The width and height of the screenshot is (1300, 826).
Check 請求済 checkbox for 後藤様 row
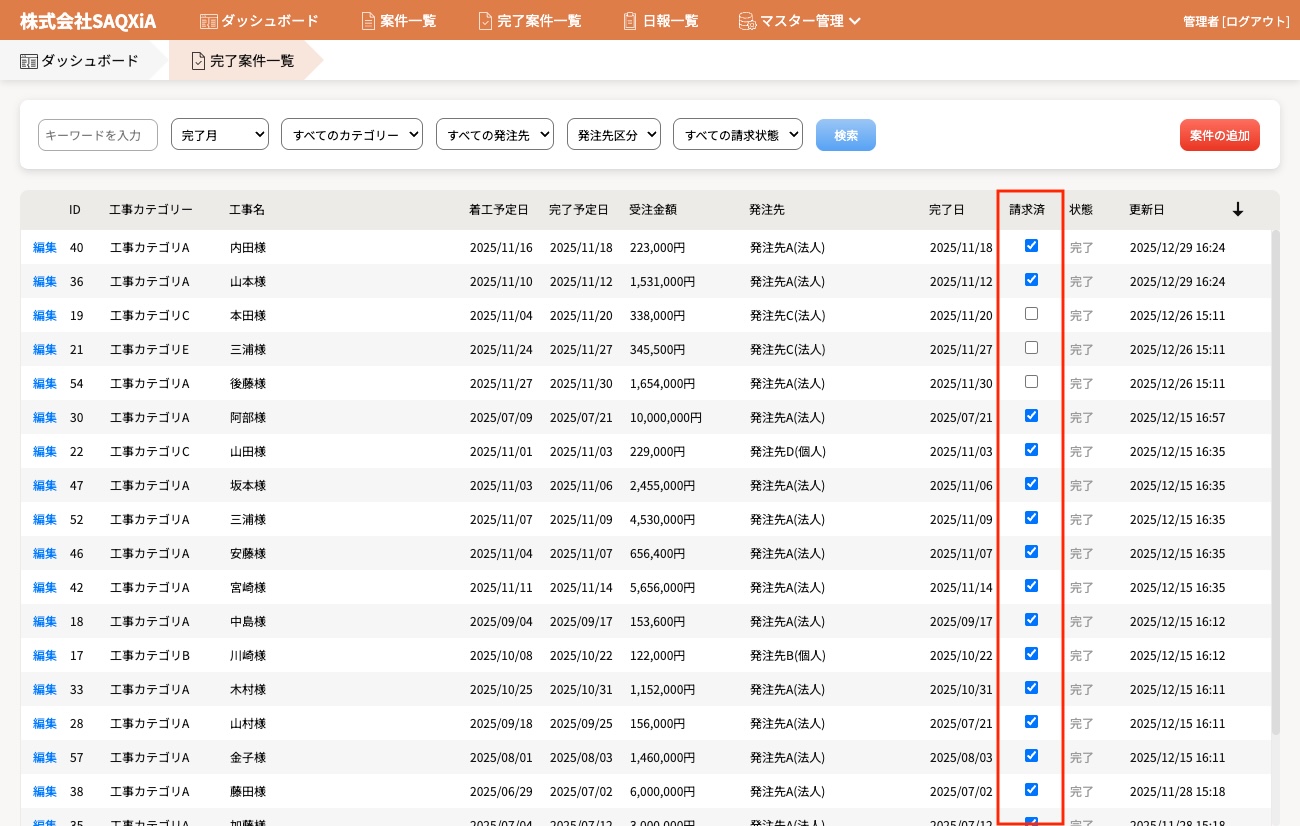coord(1031,382)
